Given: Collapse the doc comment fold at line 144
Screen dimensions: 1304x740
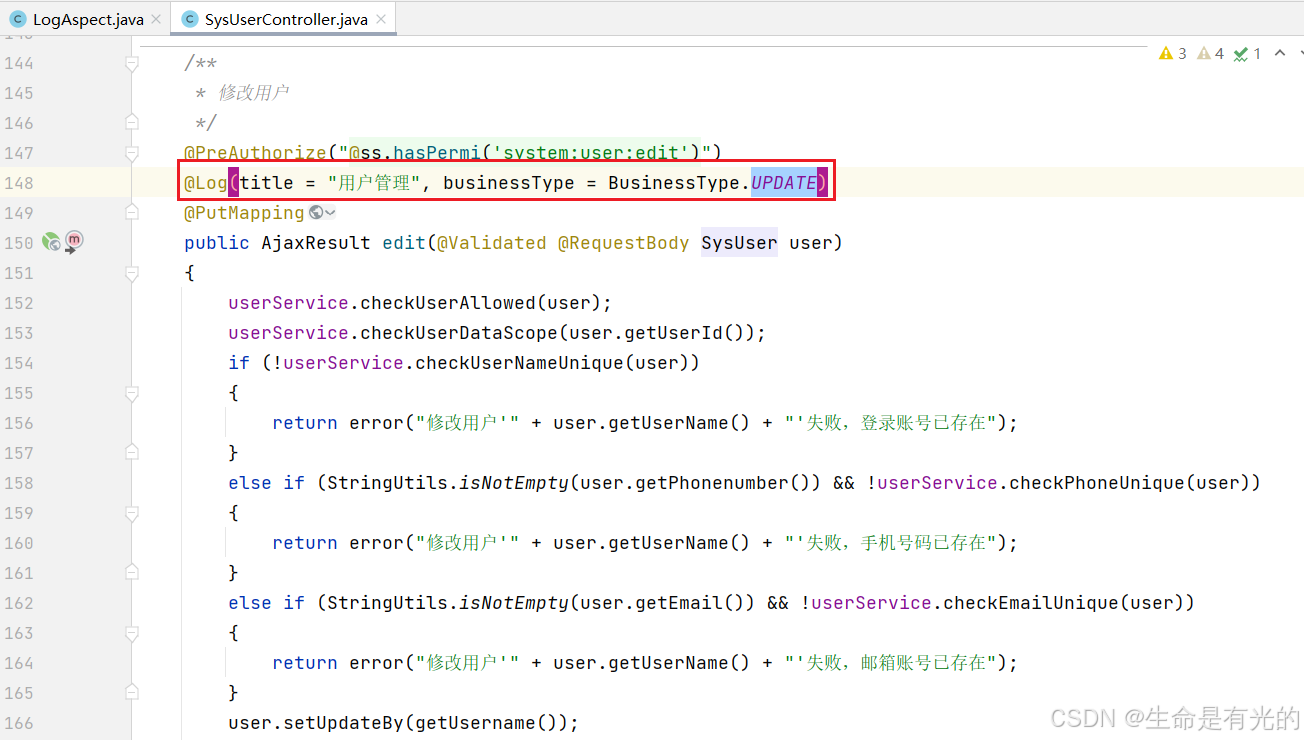Looking at the screenshot, I should [131, 63].
